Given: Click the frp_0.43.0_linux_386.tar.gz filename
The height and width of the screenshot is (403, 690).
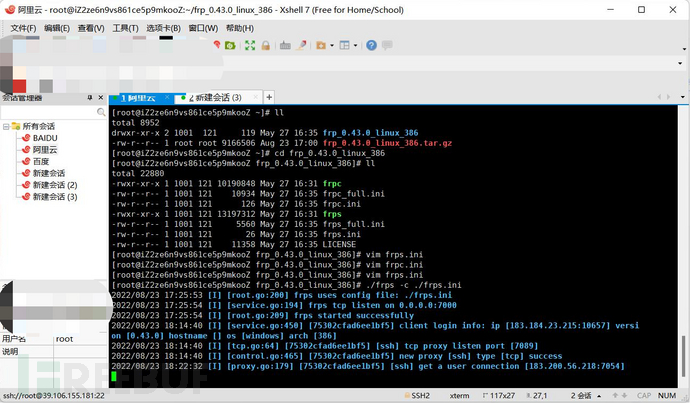Looking at the screenshot, I should (x=387, y=143).
